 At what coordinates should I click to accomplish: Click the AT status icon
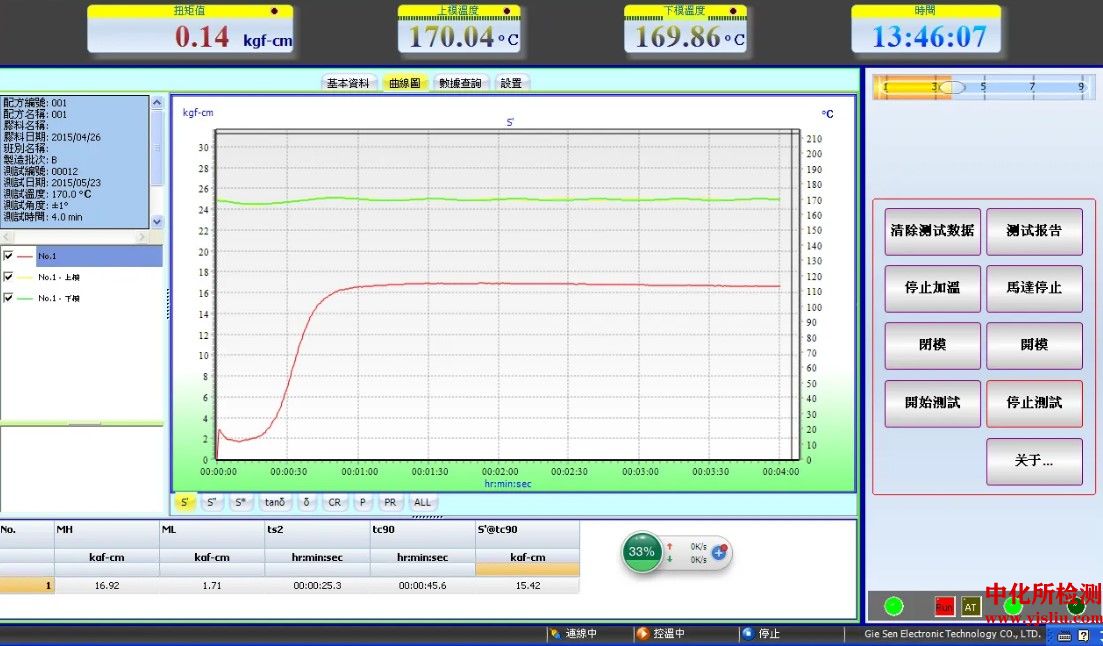[971, 606]
